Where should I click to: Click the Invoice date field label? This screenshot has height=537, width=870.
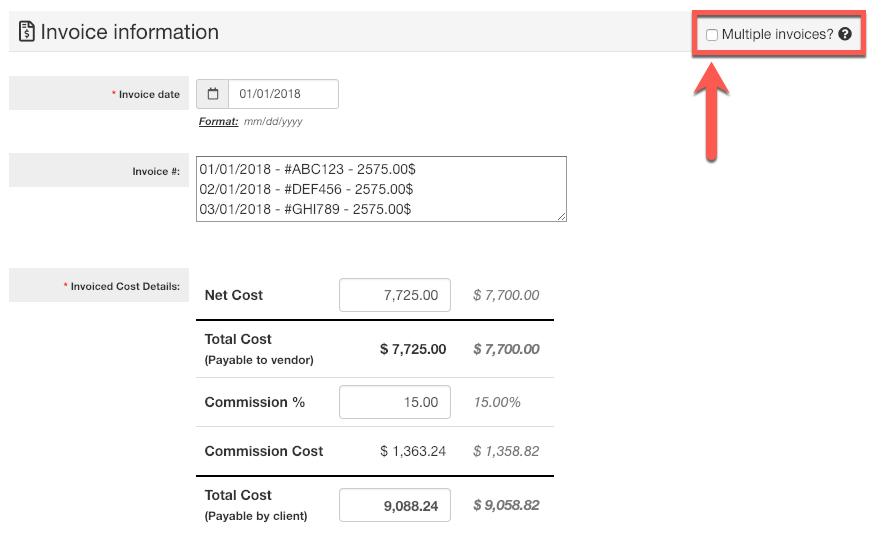click(148, 94)
